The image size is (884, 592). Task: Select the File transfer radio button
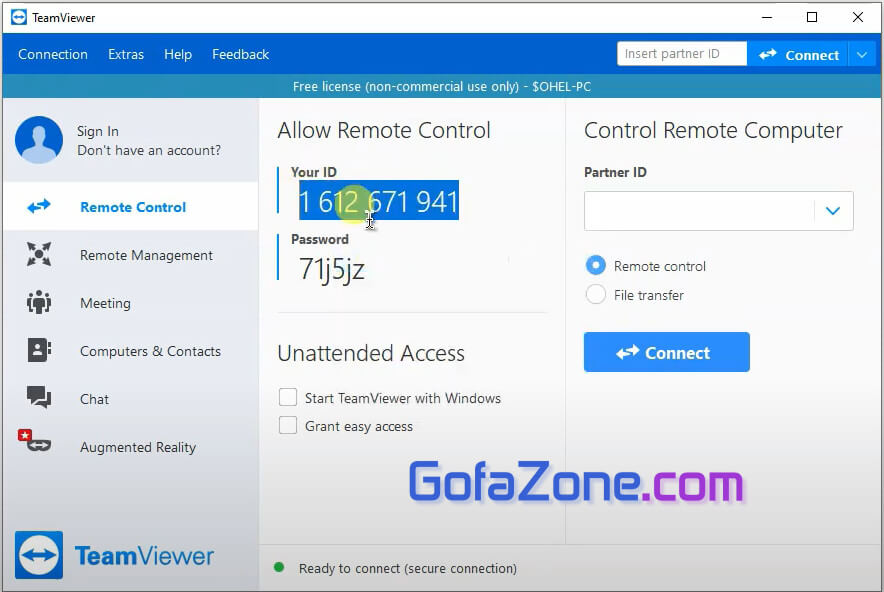pos(595,295)
